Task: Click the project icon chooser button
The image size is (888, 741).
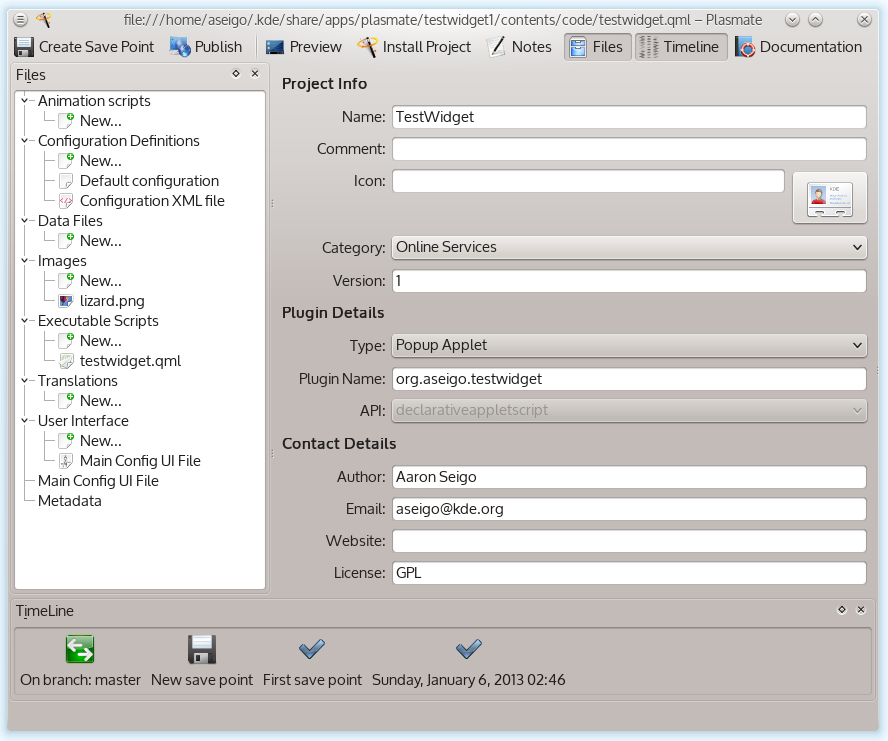Action: (x=829, y=197)
